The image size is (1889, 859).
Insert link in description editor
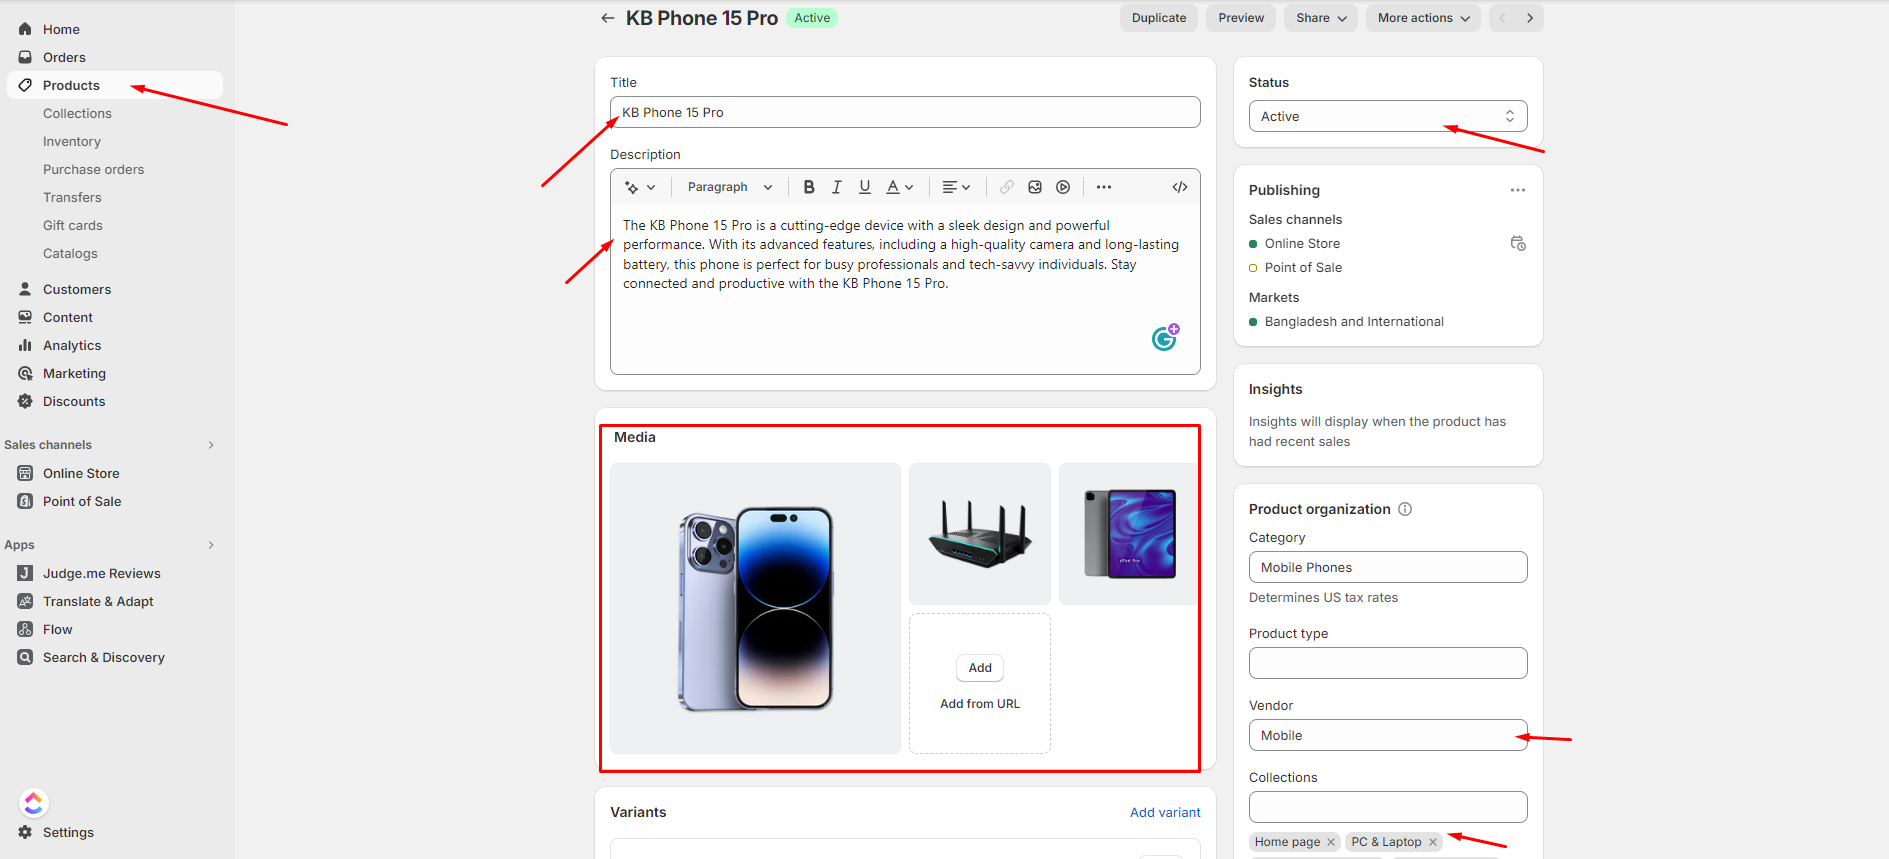(x=1007, y=187)
